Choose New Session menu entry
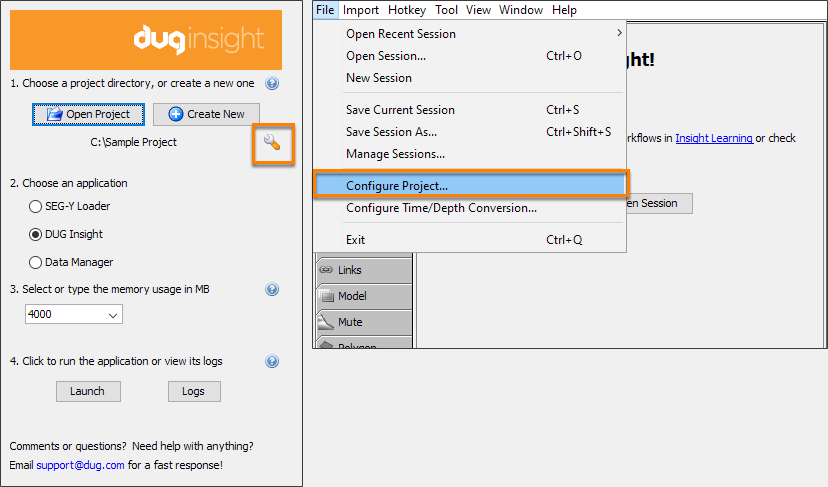 click(x=469, y=78)
